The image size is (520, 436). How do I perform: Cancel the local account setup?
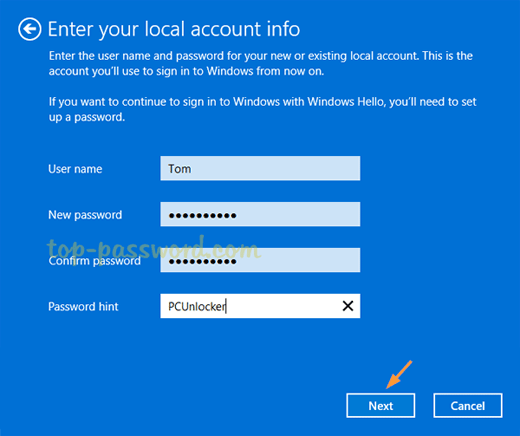468,405
